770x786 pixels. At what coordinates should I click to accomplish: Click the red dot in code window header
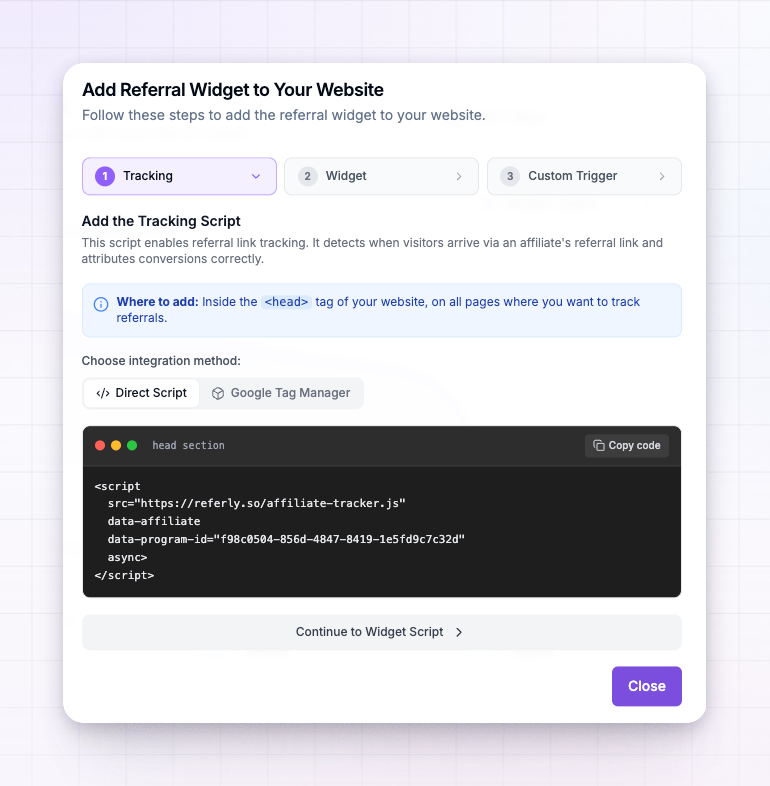[100, 445]
